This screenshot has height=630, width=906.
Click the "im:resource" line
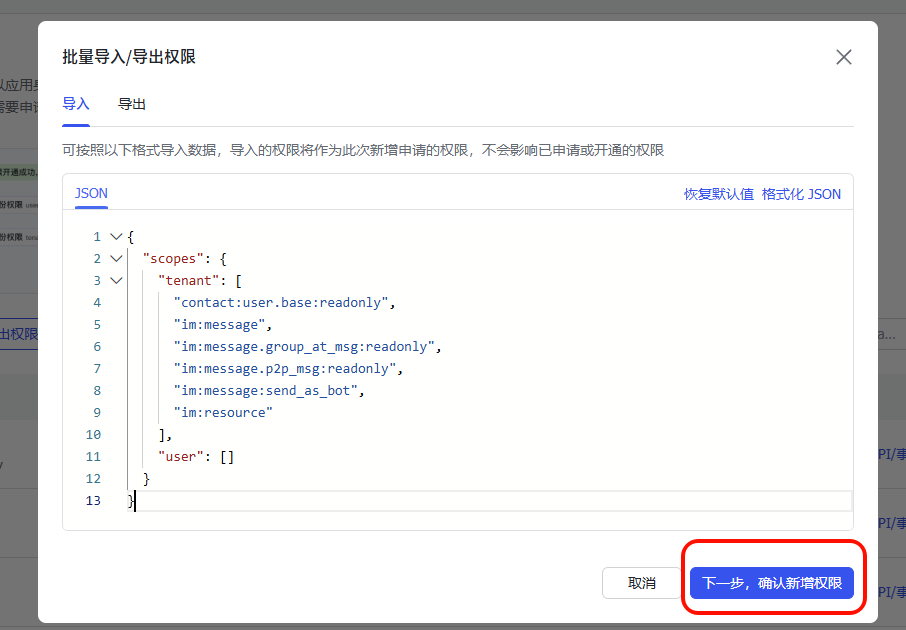pos(223,412)
